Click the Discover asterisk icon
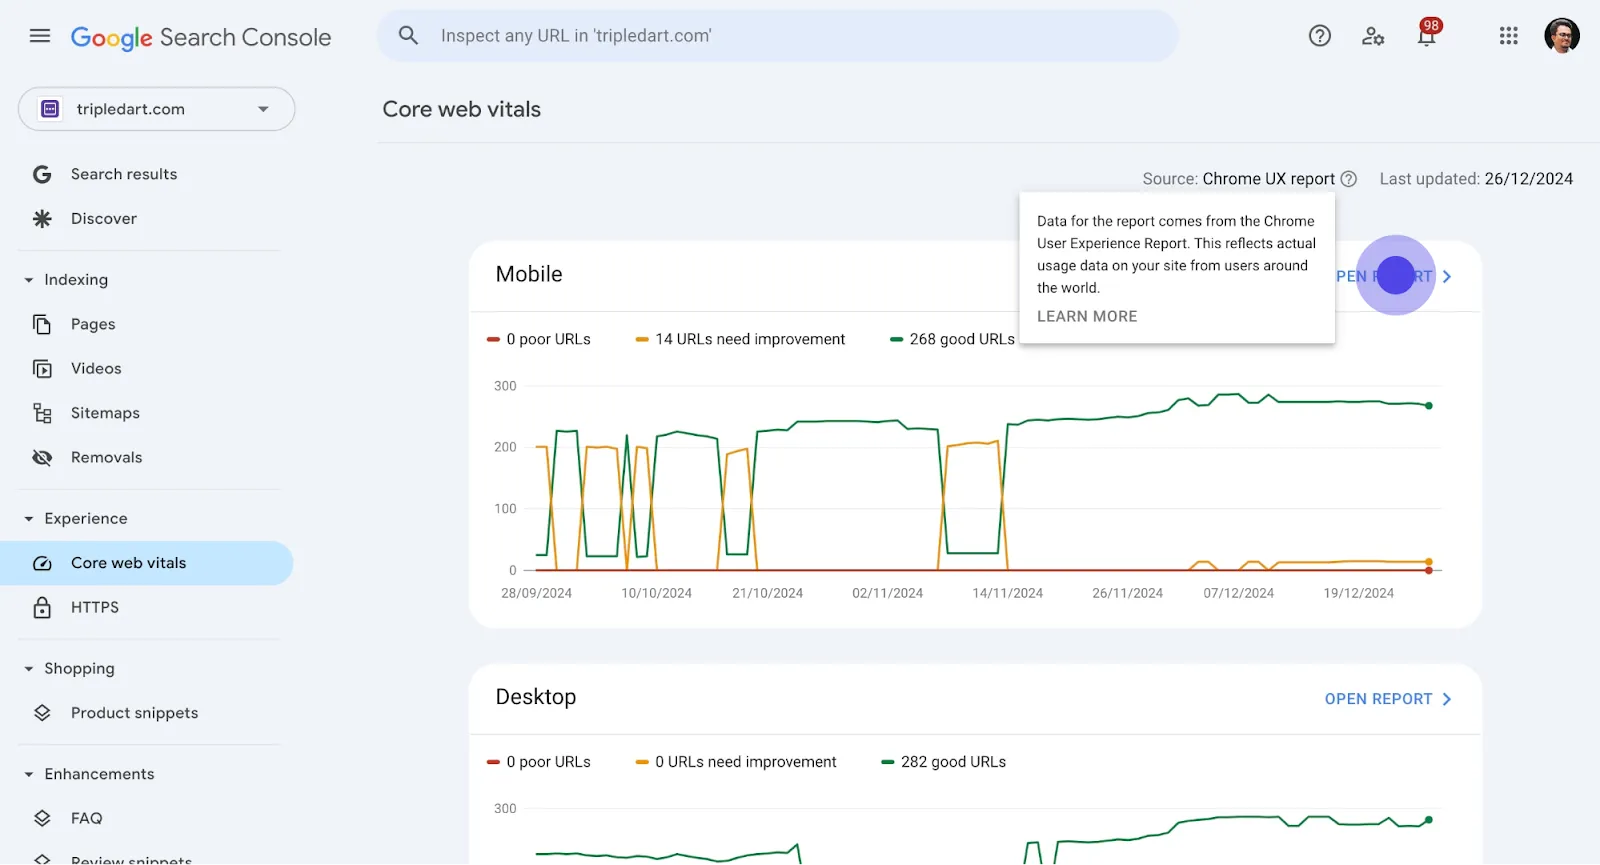The height and width of the screenshot is (865, 1600). tap(42, 218)
